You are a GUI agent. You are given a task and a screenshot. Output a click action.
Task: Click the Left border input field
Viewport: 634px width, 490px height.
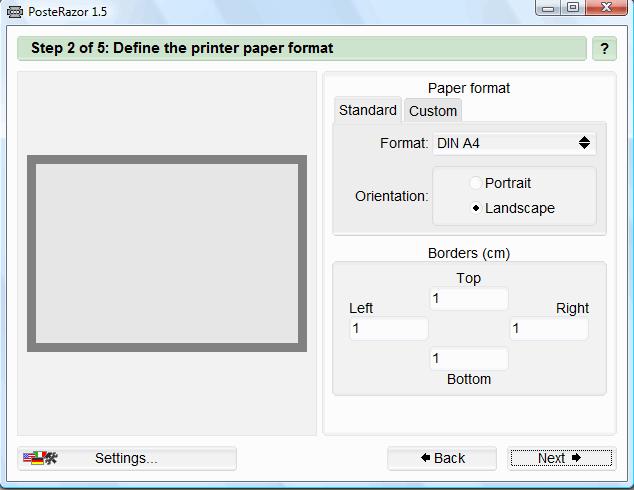coord(389,328)
